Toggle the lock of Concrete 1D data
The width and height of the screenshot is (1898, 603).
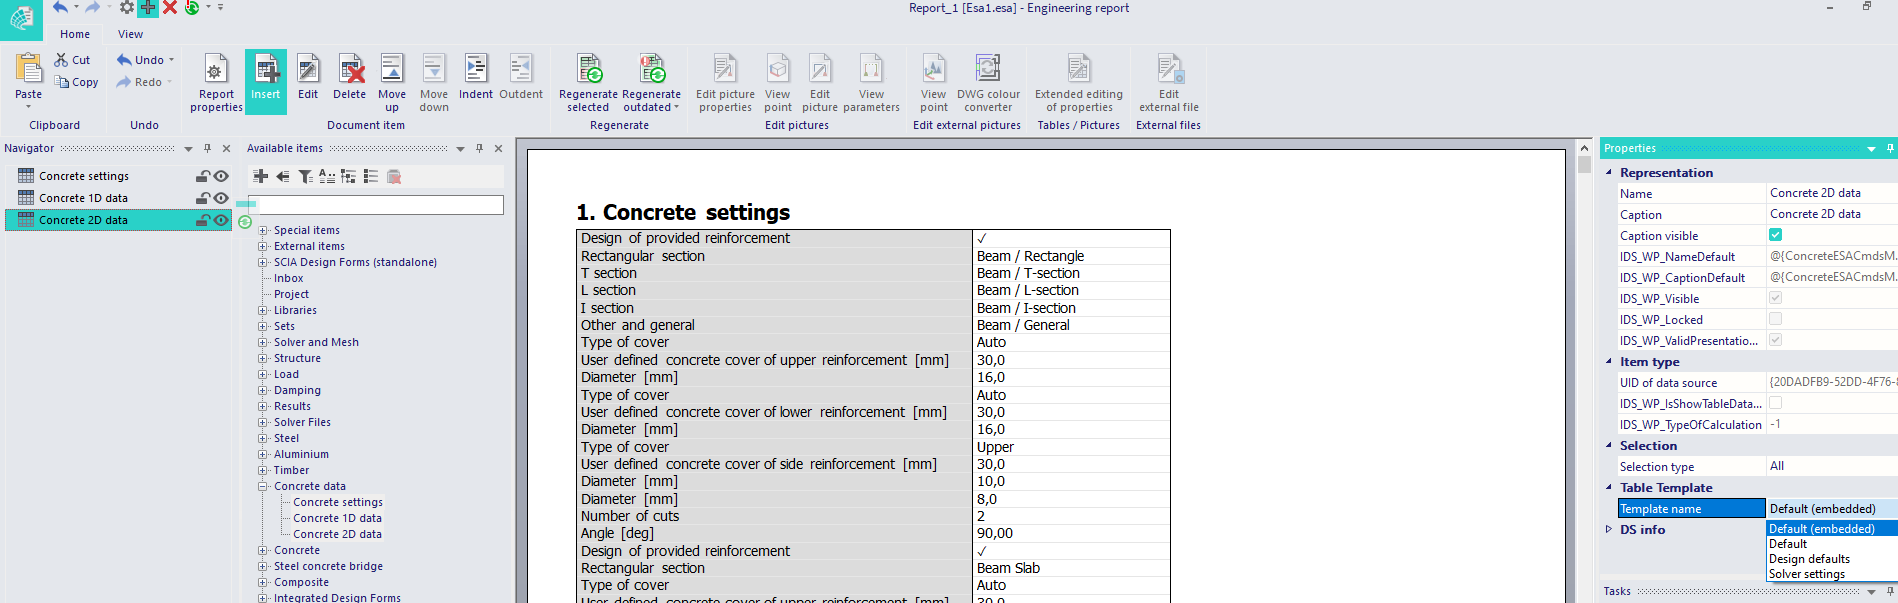tap(203, 198)
